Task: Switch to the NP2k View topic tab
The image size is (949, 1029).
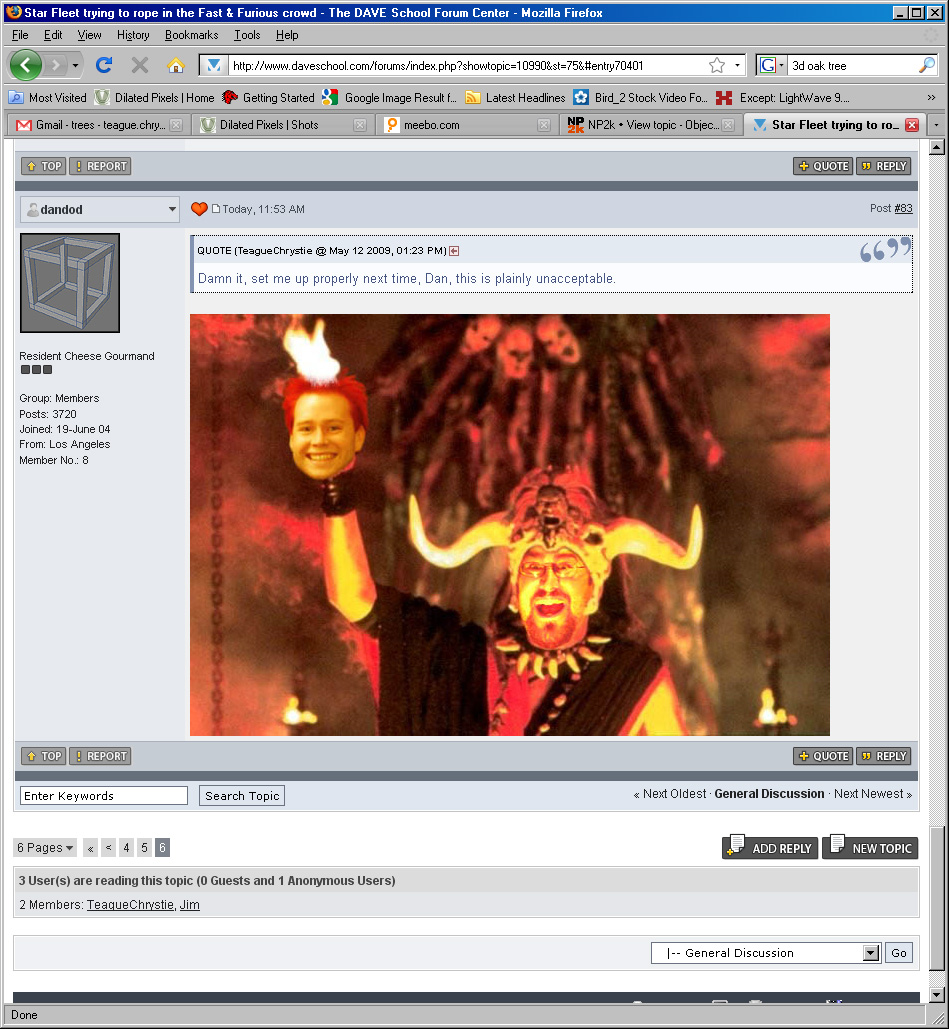Action: (650, 125)
